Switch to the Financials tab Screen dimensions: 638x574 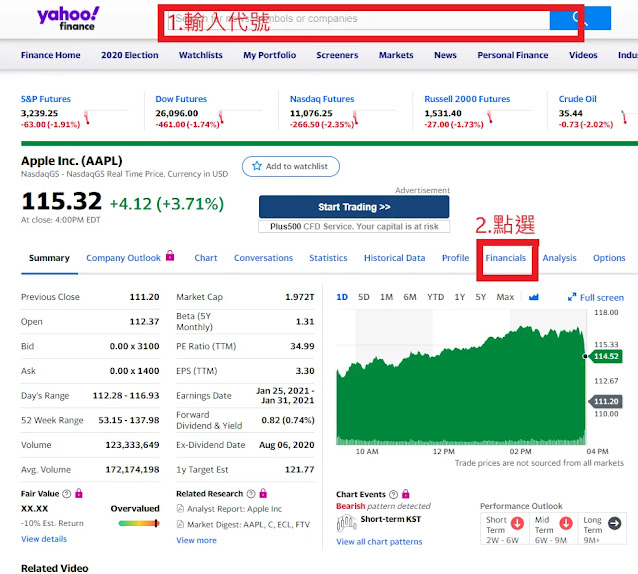click(506, 258)
